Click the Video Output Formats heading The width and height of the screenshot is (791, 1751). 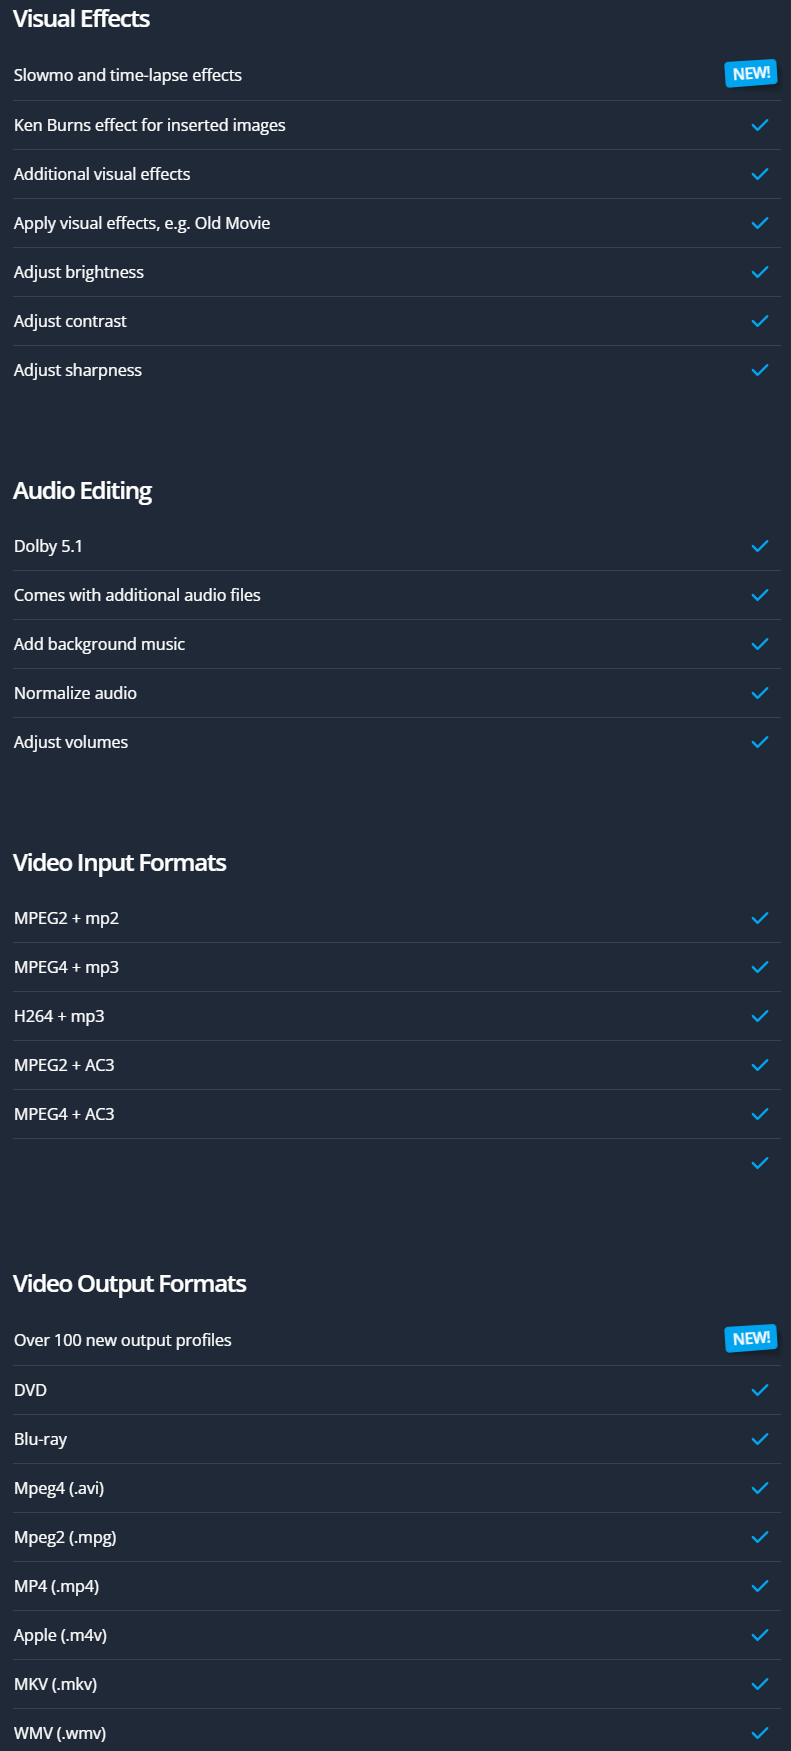pyautogui.click(x=130, y=1284)
